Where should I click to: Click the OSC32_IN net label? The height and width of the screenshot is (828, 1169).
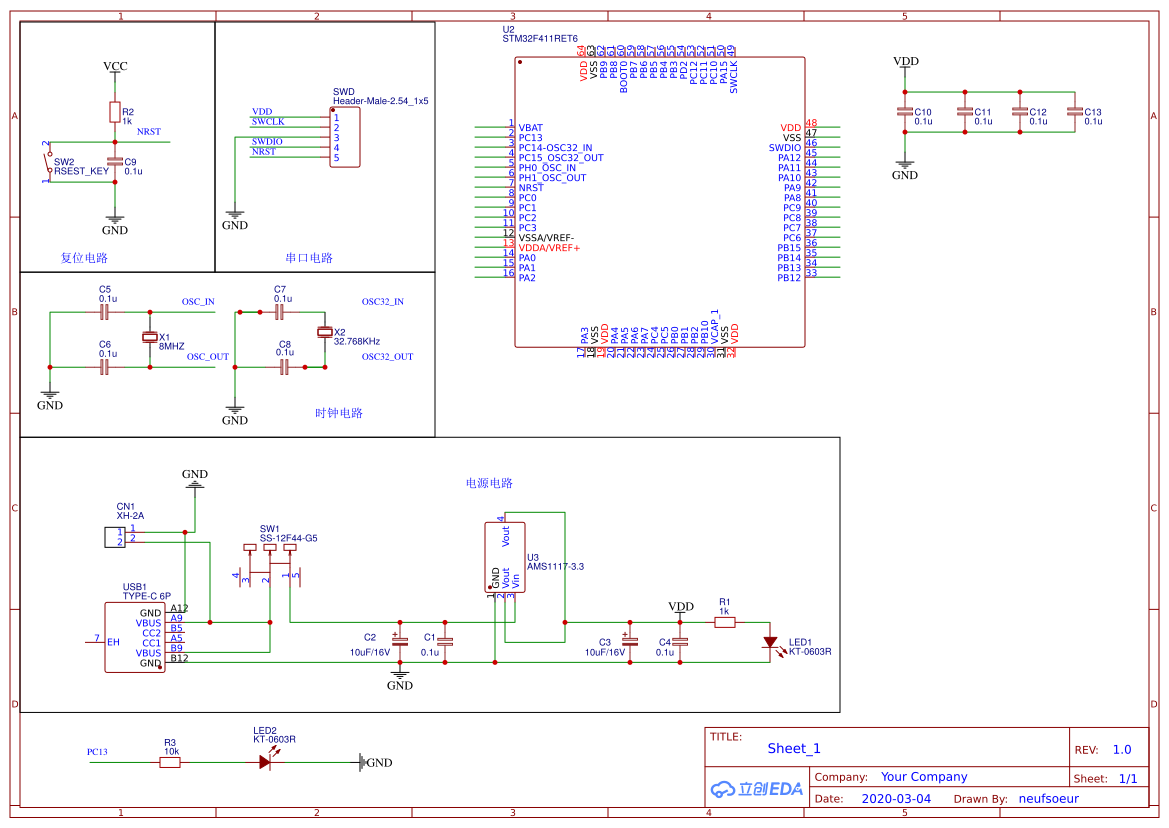[x=383, y=302]
